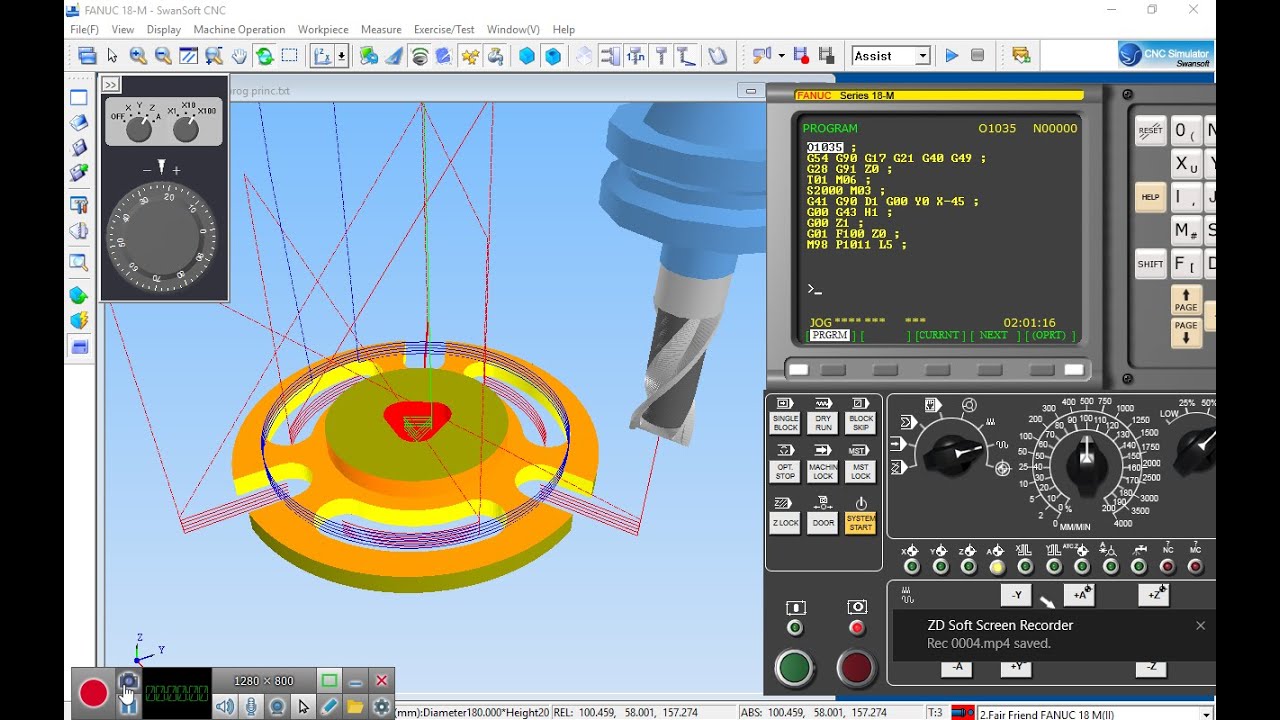Viewport: 1280px width, 720px height.
Task: Toggle the DOOR button
Action: (x=823, y=523)
